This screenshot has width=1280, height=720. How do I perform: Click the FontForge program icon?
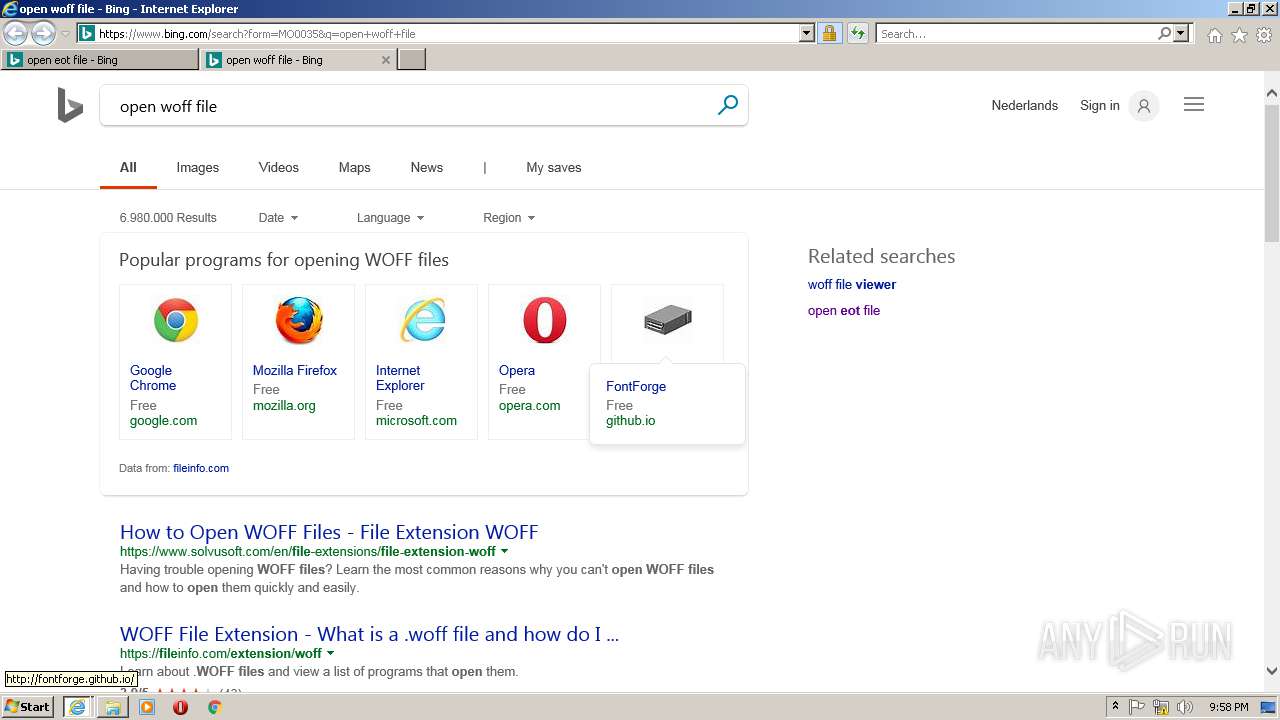pyautogui.click(x=668, y=320)
